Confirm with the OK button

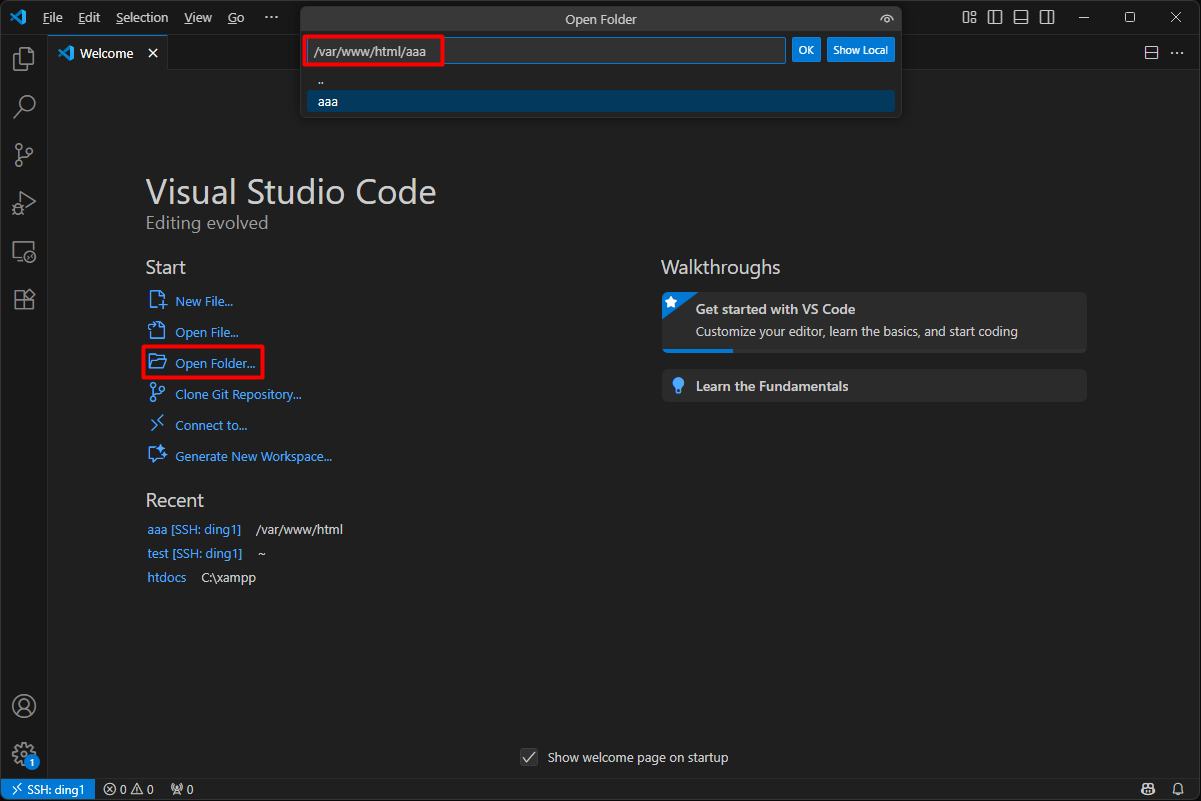click(x=806, y=50)
